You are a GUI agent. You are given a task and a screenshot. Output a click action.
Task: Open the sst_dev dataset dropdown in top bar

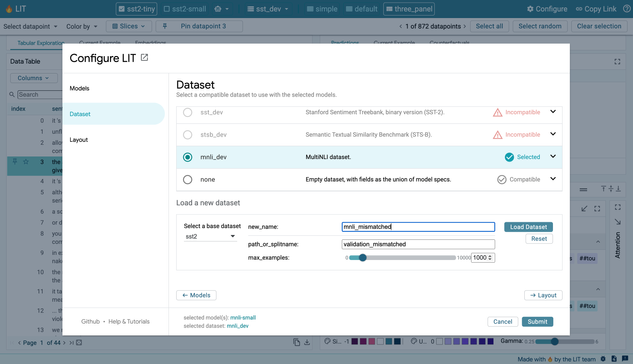(x=268, y=9)
